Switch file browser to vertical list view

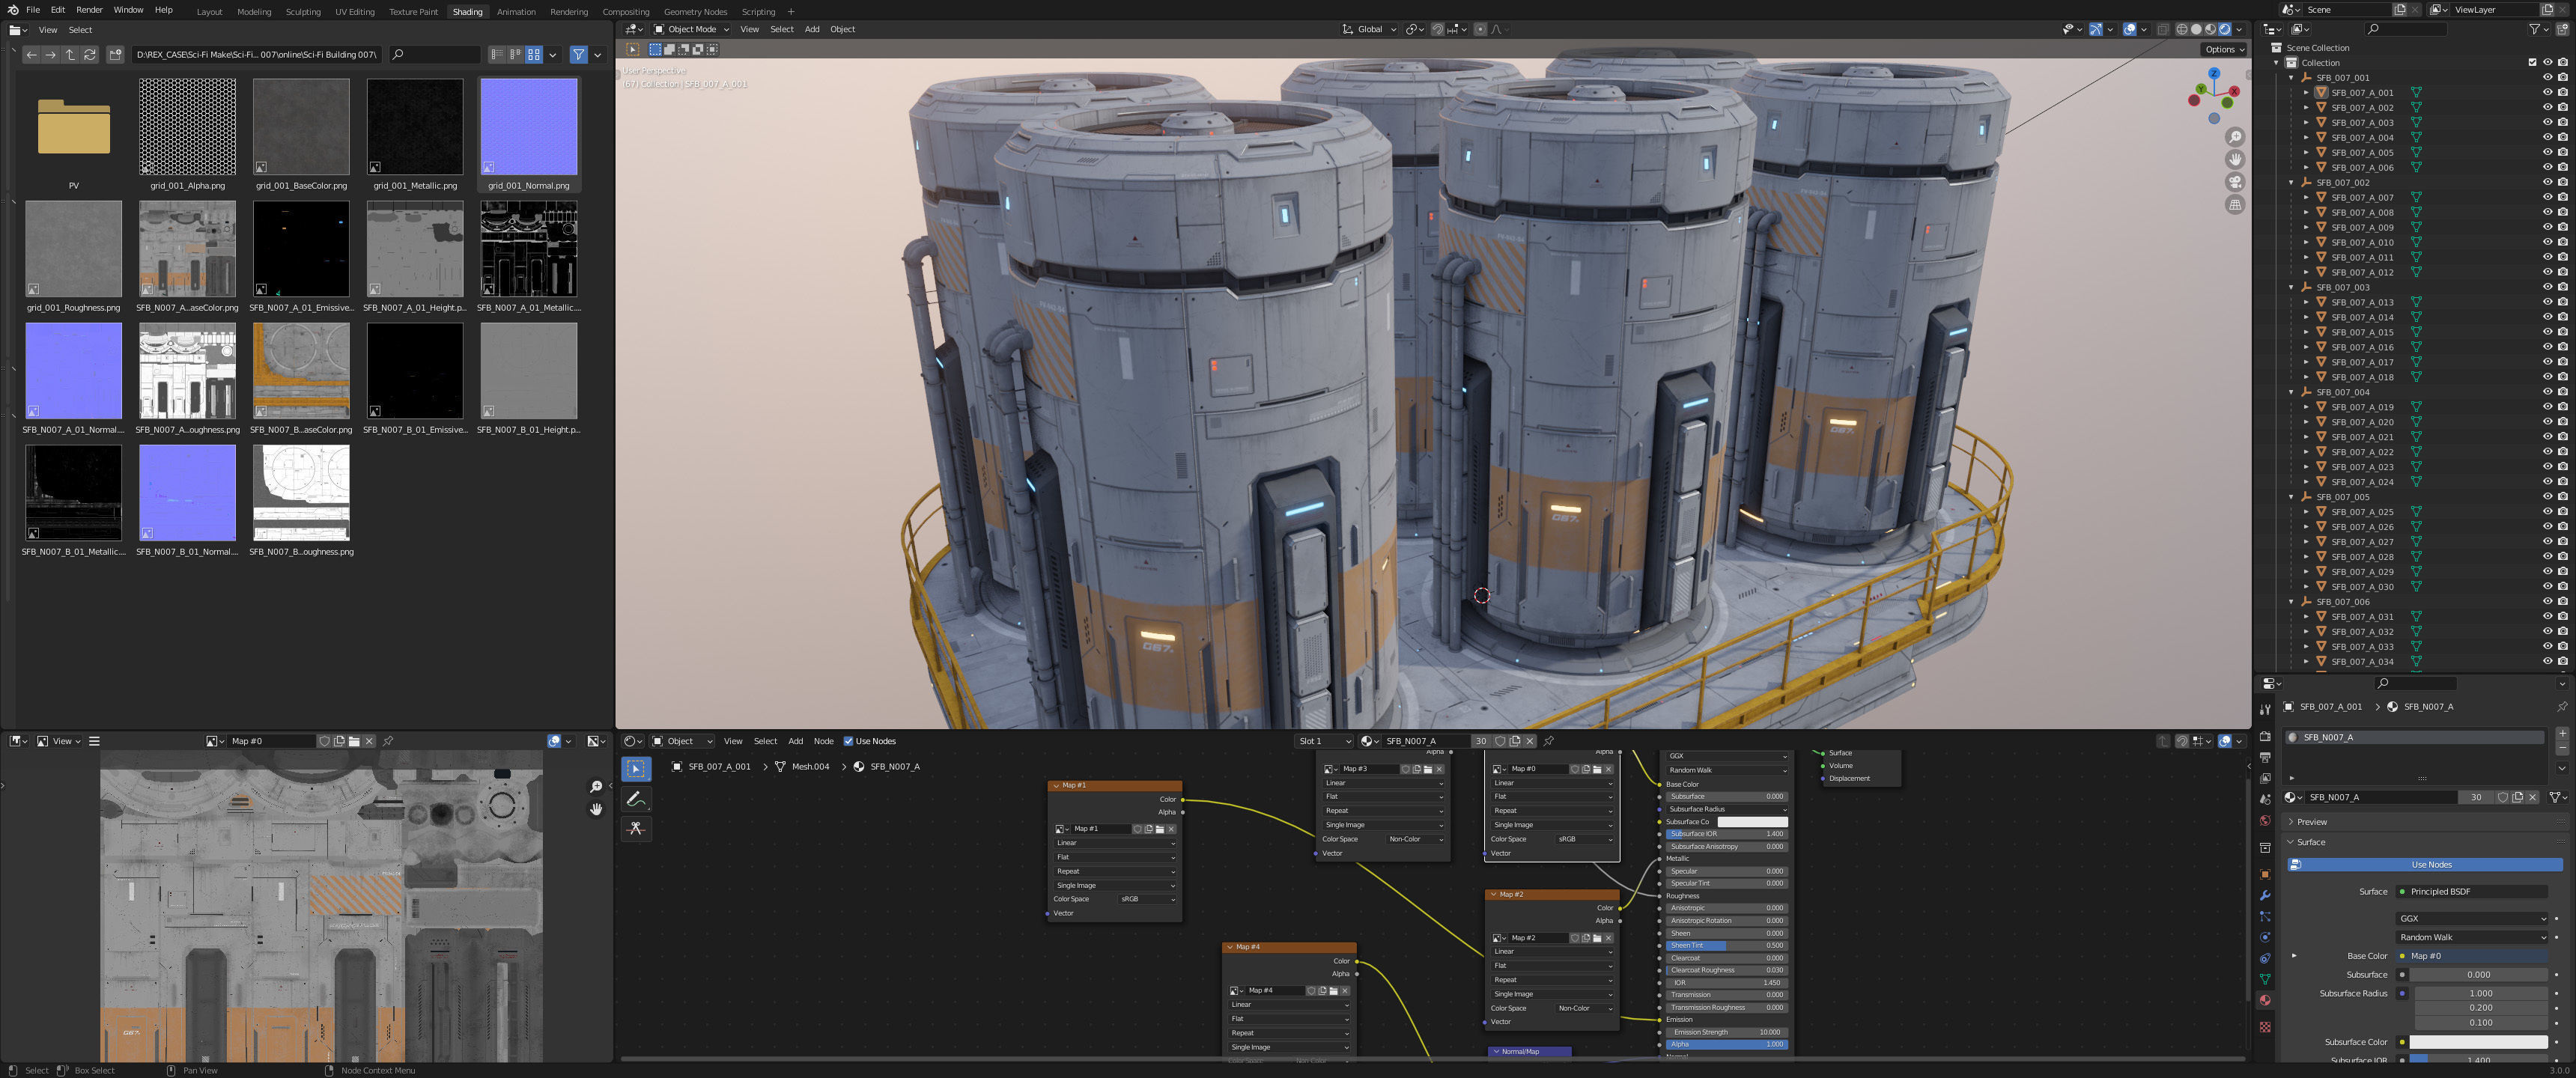pos(497,55)
